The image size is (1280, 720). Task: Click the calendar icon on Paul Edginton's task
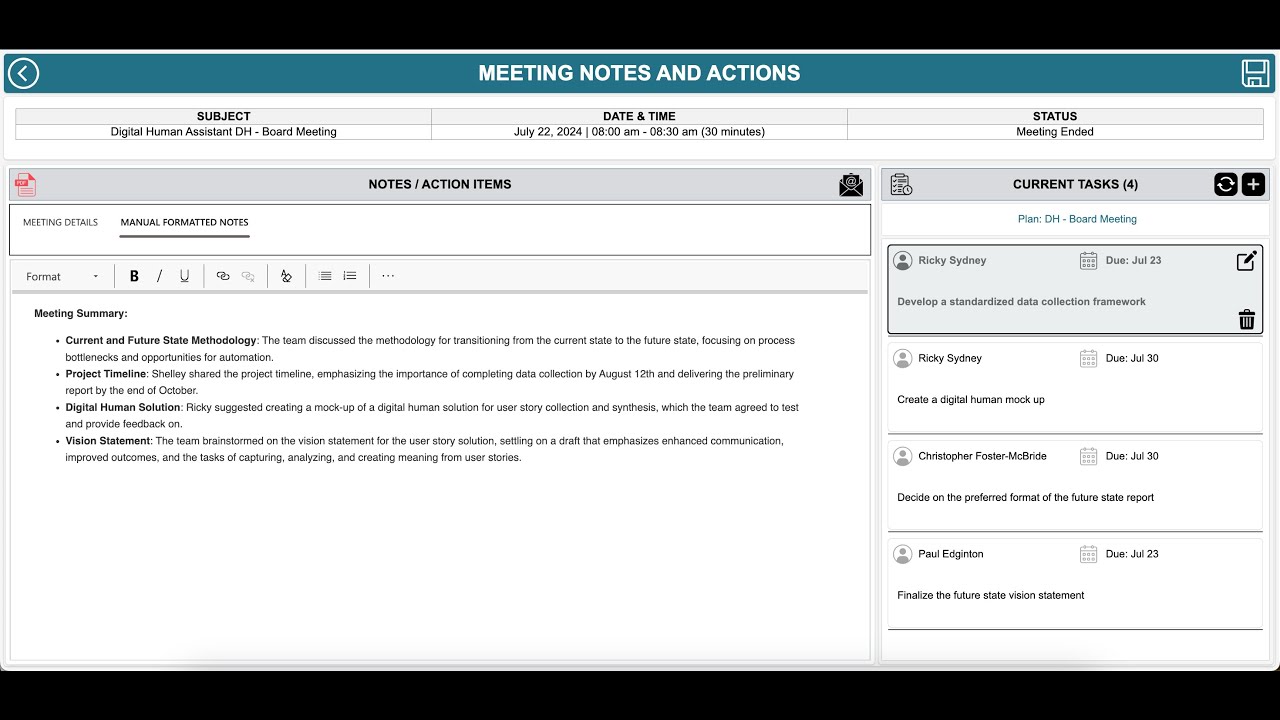pos(1089,554)
